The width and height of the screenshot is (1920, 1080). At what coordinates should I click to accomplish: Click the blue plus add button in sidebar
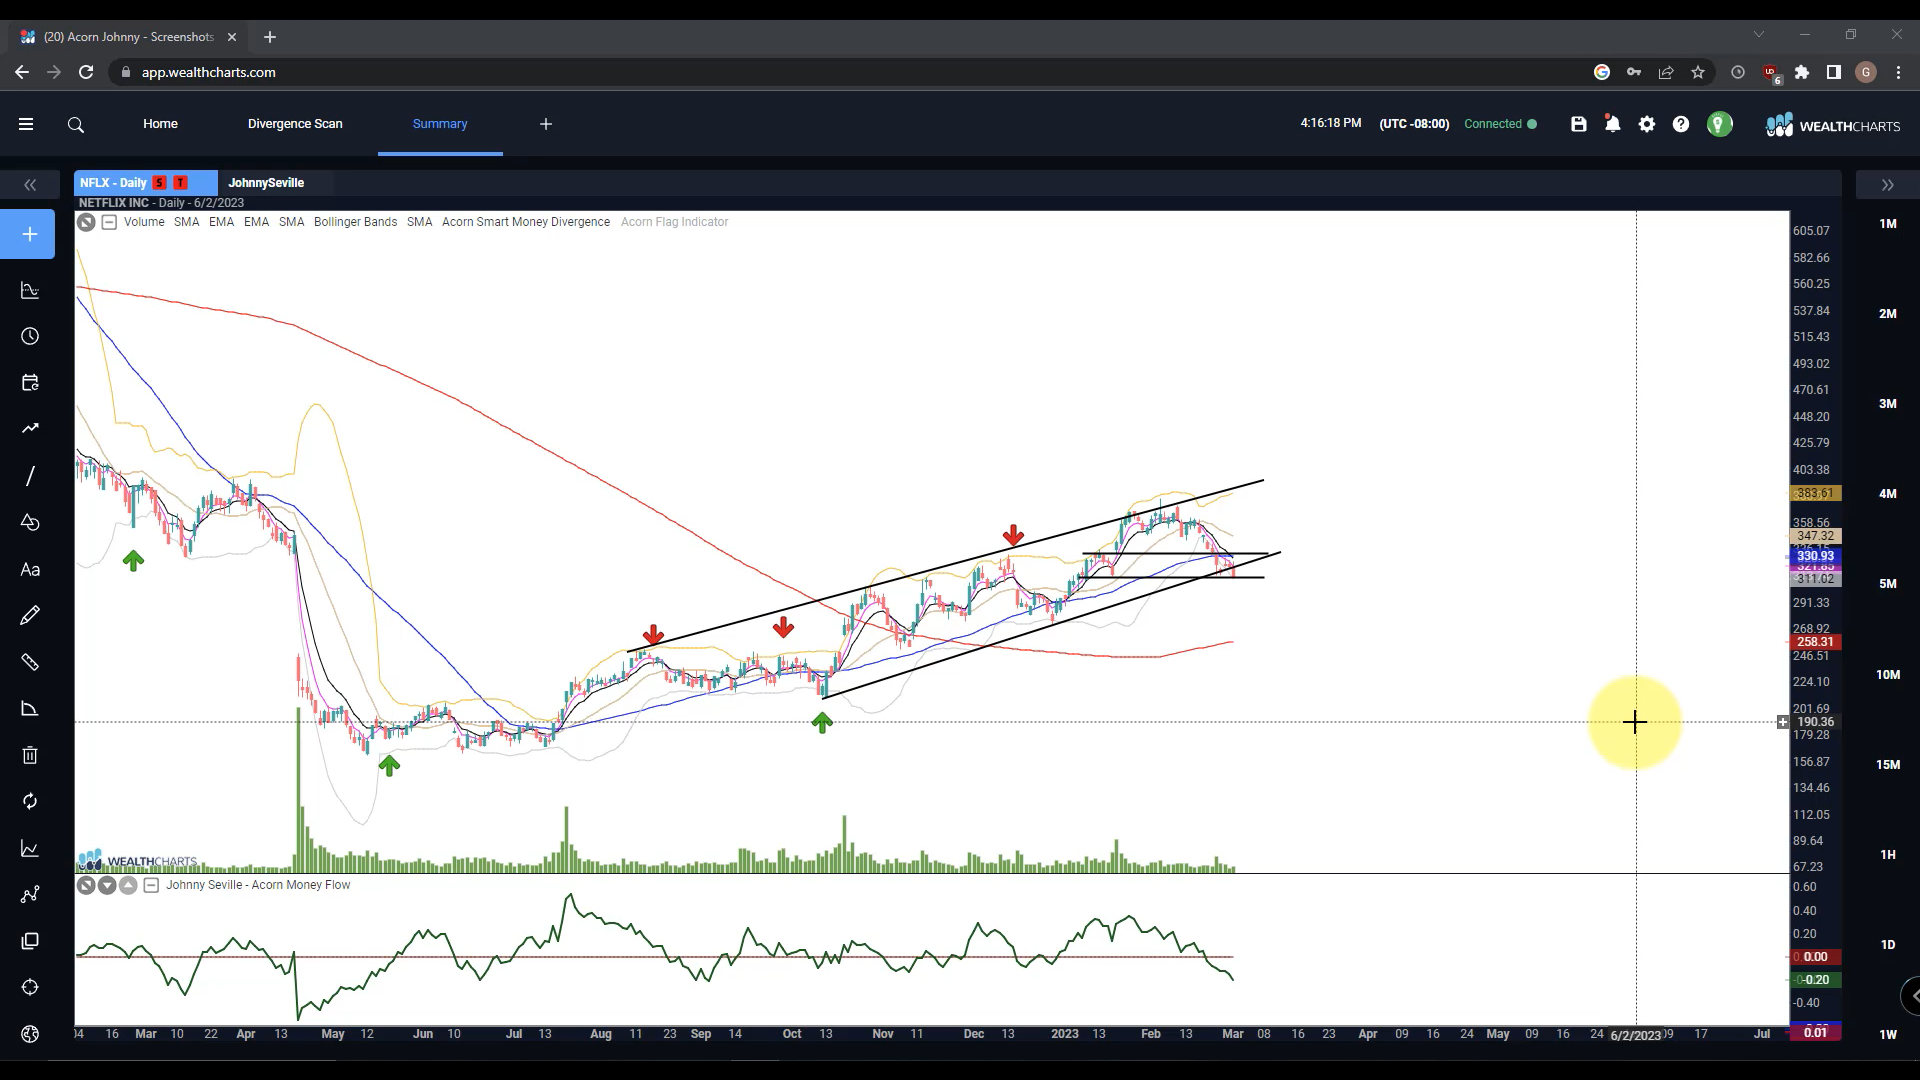click(x=28, y=234)
